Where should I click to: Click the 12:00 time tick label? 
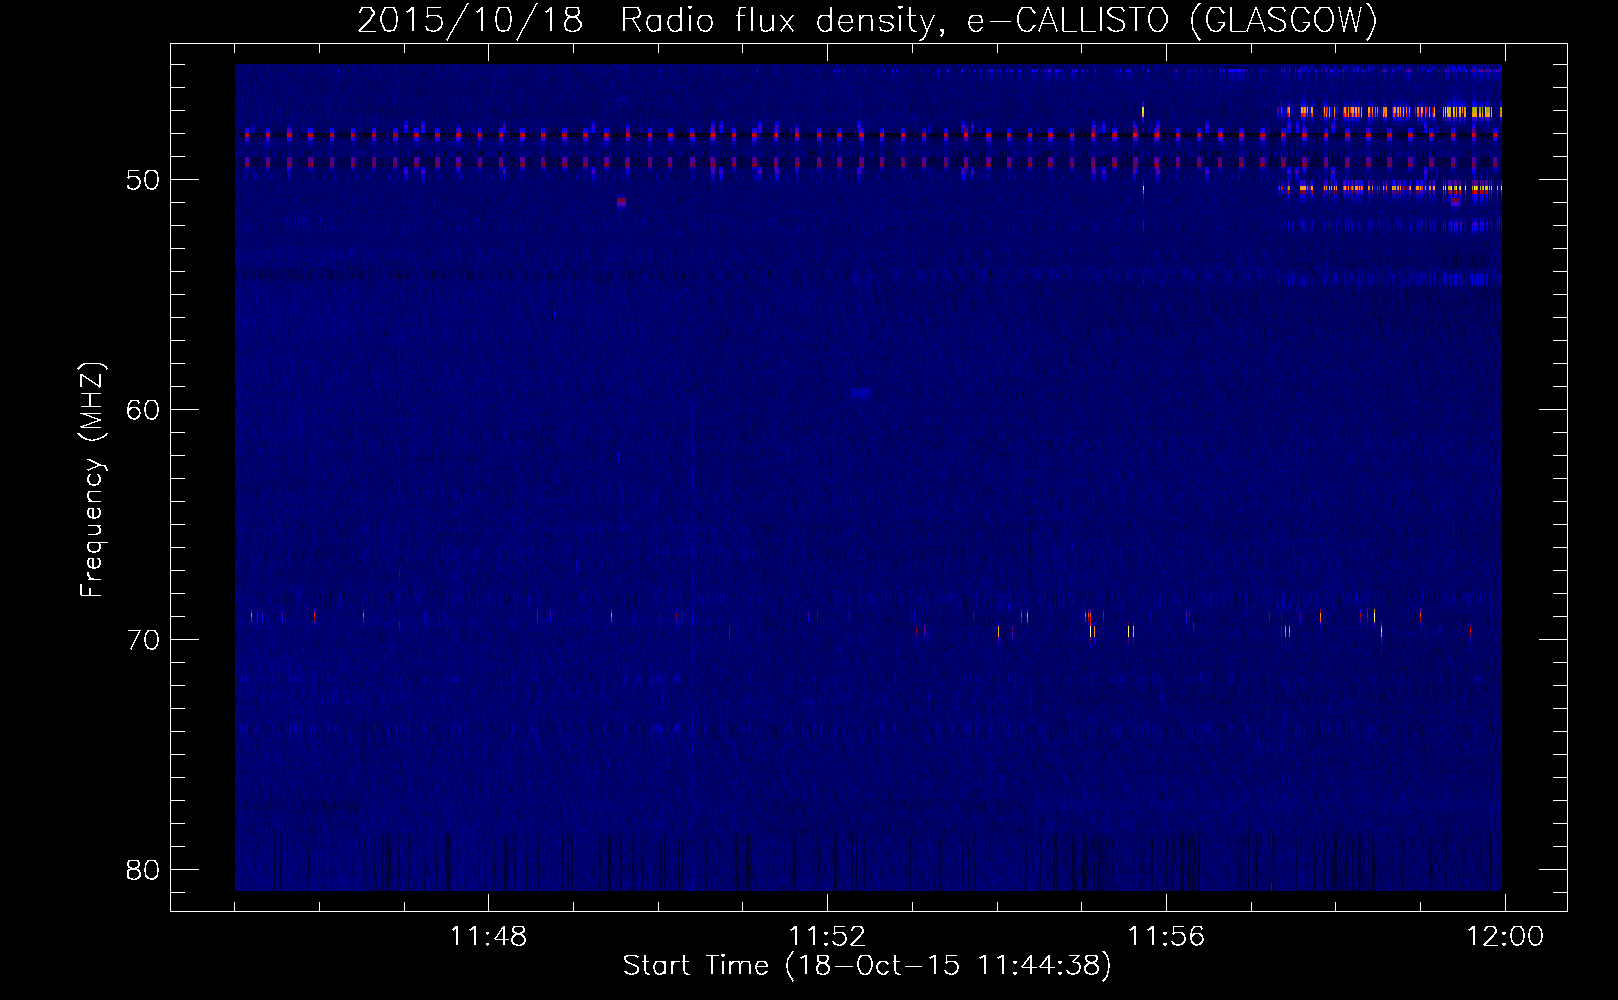tap(1505, 937)
